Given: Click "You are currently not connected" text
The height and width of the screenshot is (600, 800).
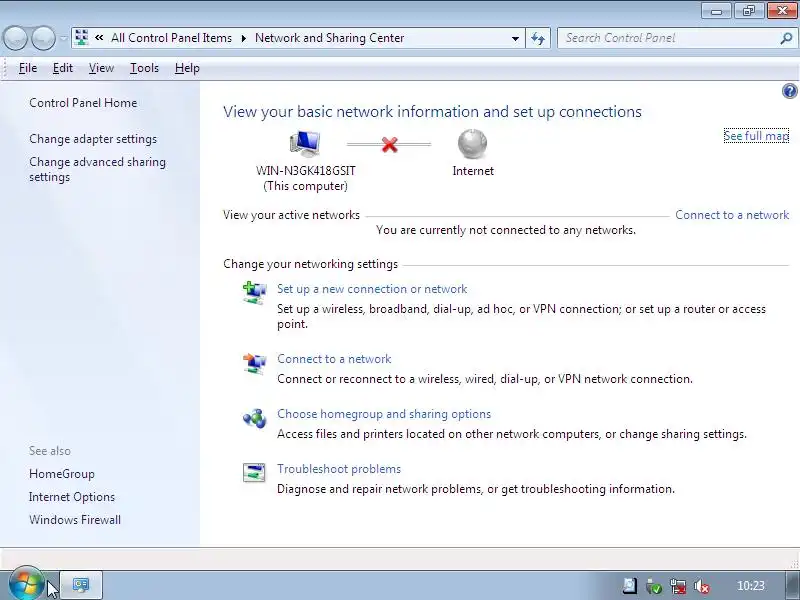Looking at the screenshot, I should point(506,230).
